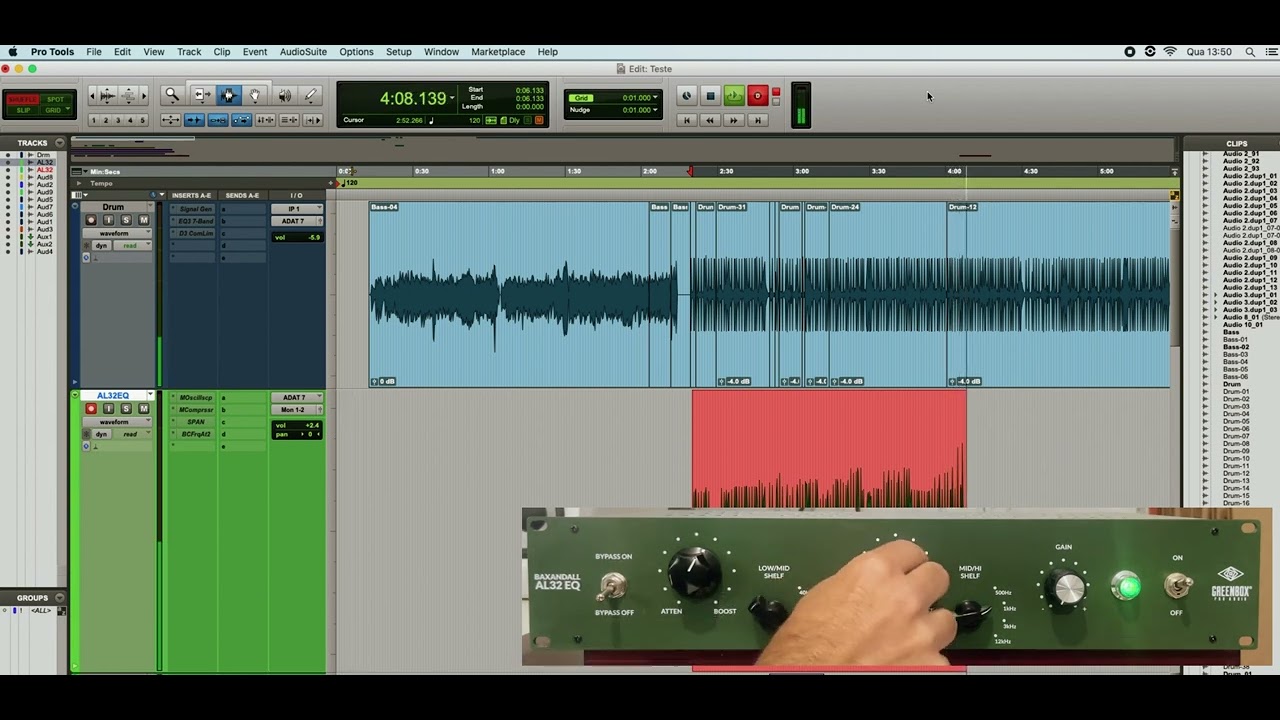The height and width of the screenshot is (720, 1280).
Task: Return to zero in the transport
Action: click(687, 120)
